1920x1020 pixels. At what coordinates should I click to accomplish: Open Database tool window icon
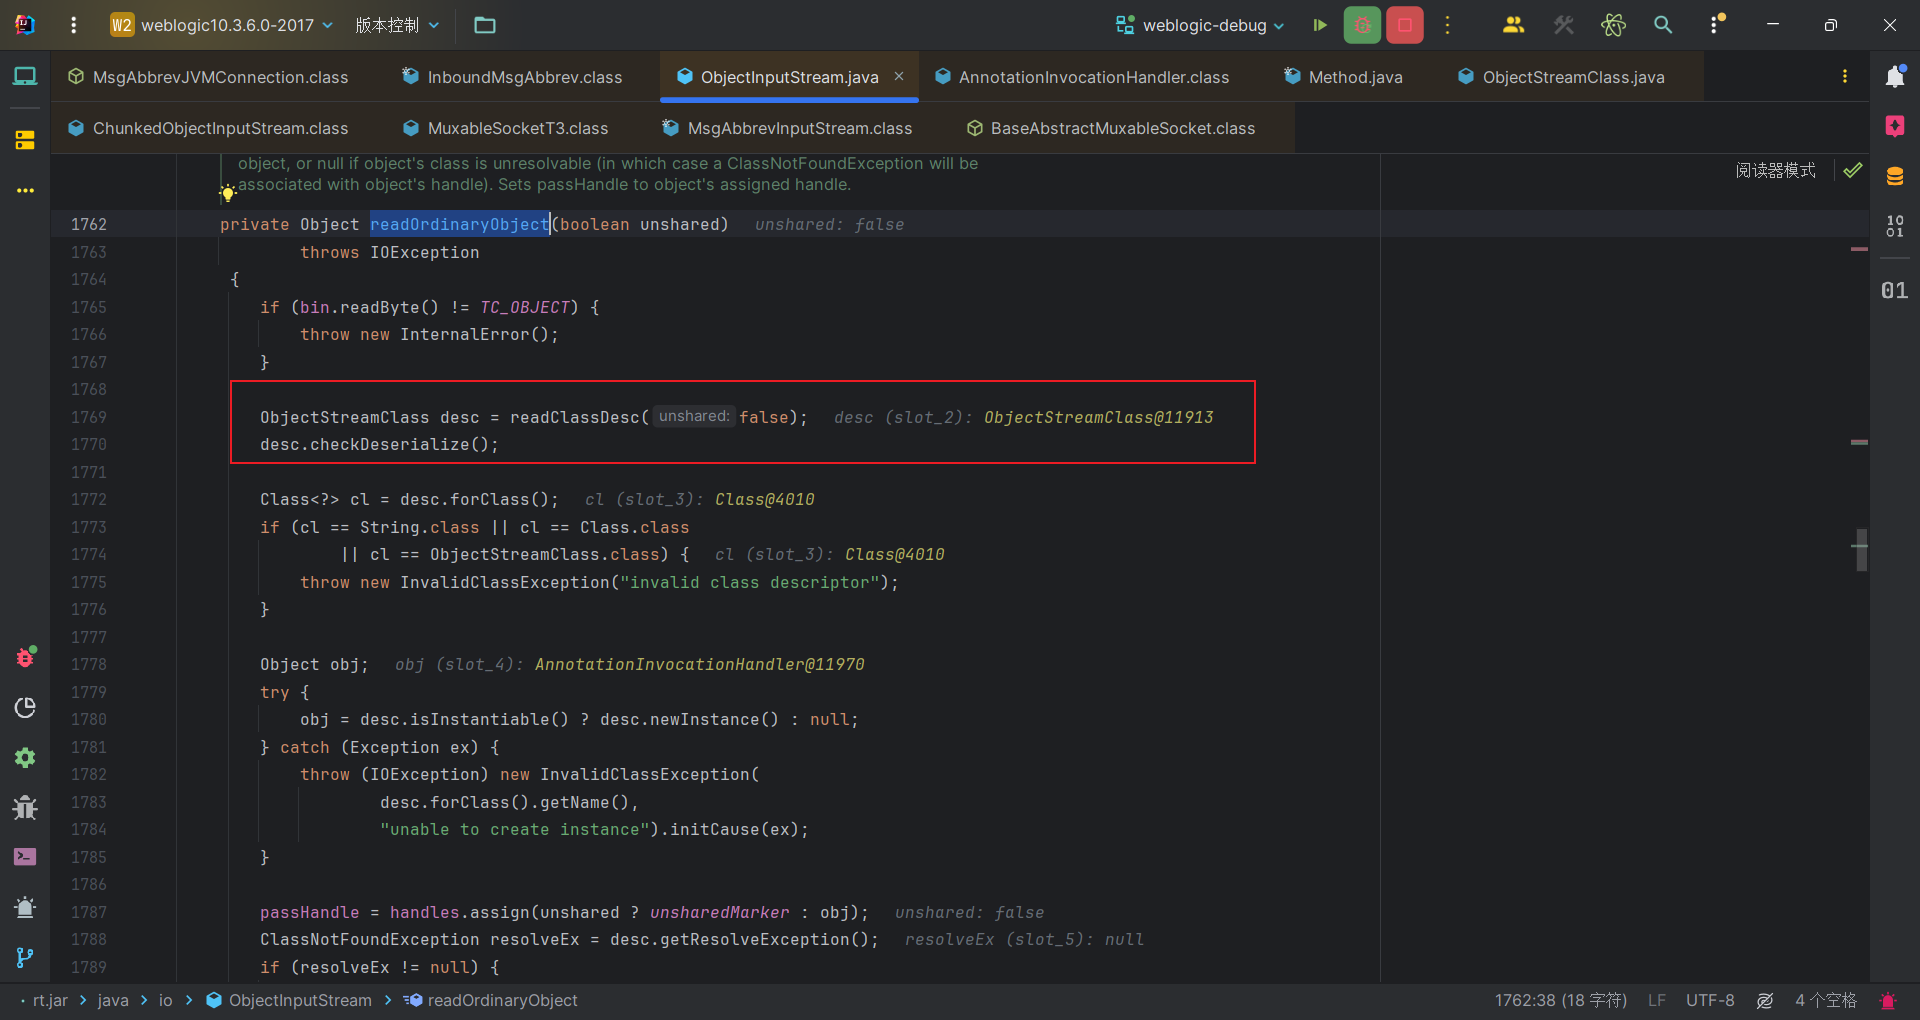1895,177
